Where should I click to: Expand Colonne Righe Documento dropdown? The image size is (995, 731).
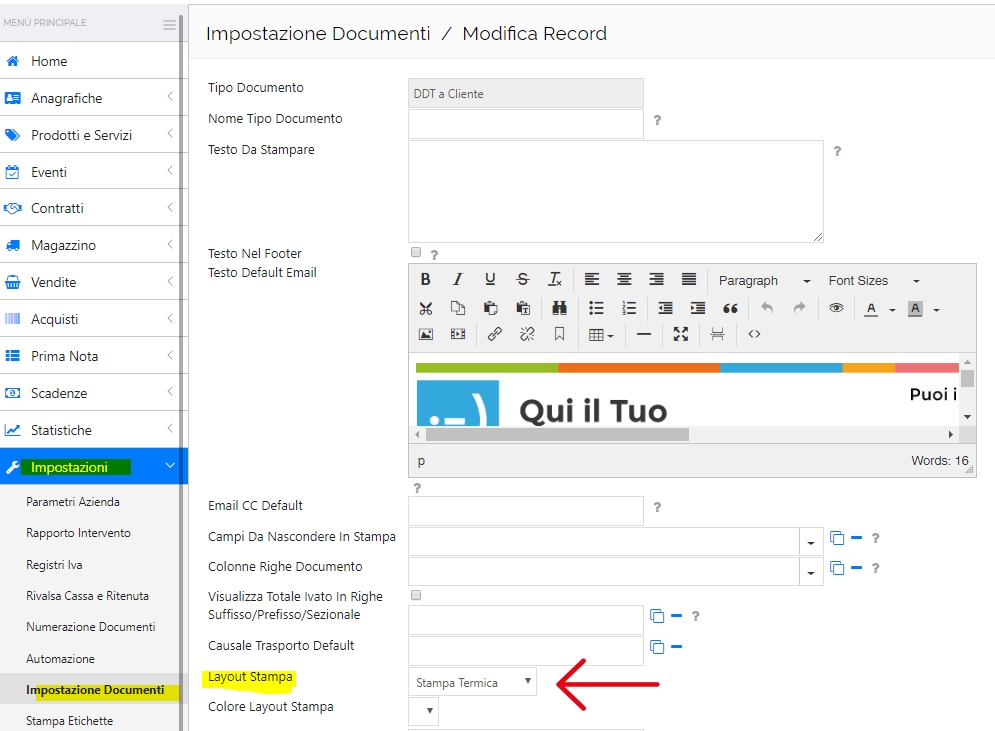pyautogui.click(x=810, y=572)
